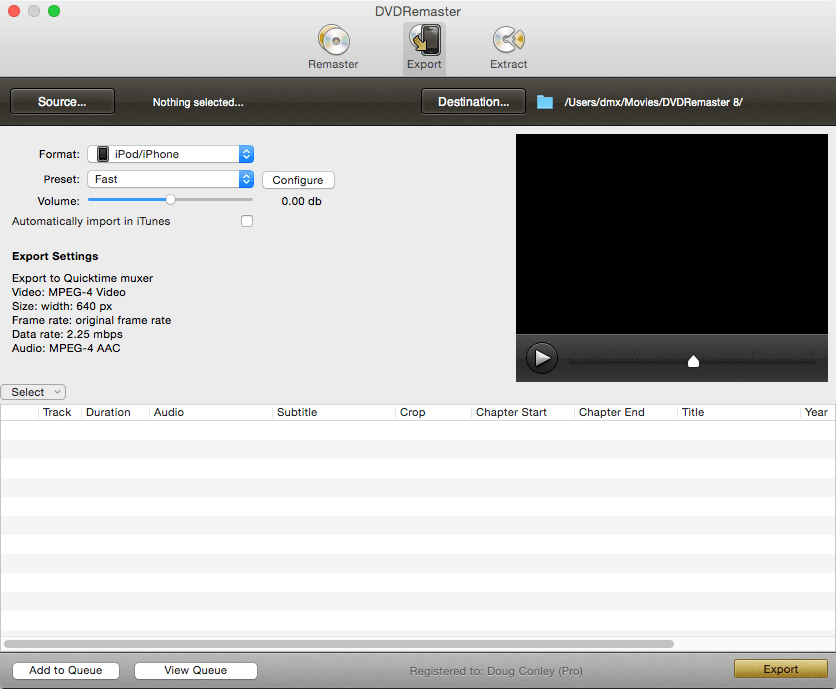Click 'Data rate: 2.25 mbps' text

coord(67,334)
